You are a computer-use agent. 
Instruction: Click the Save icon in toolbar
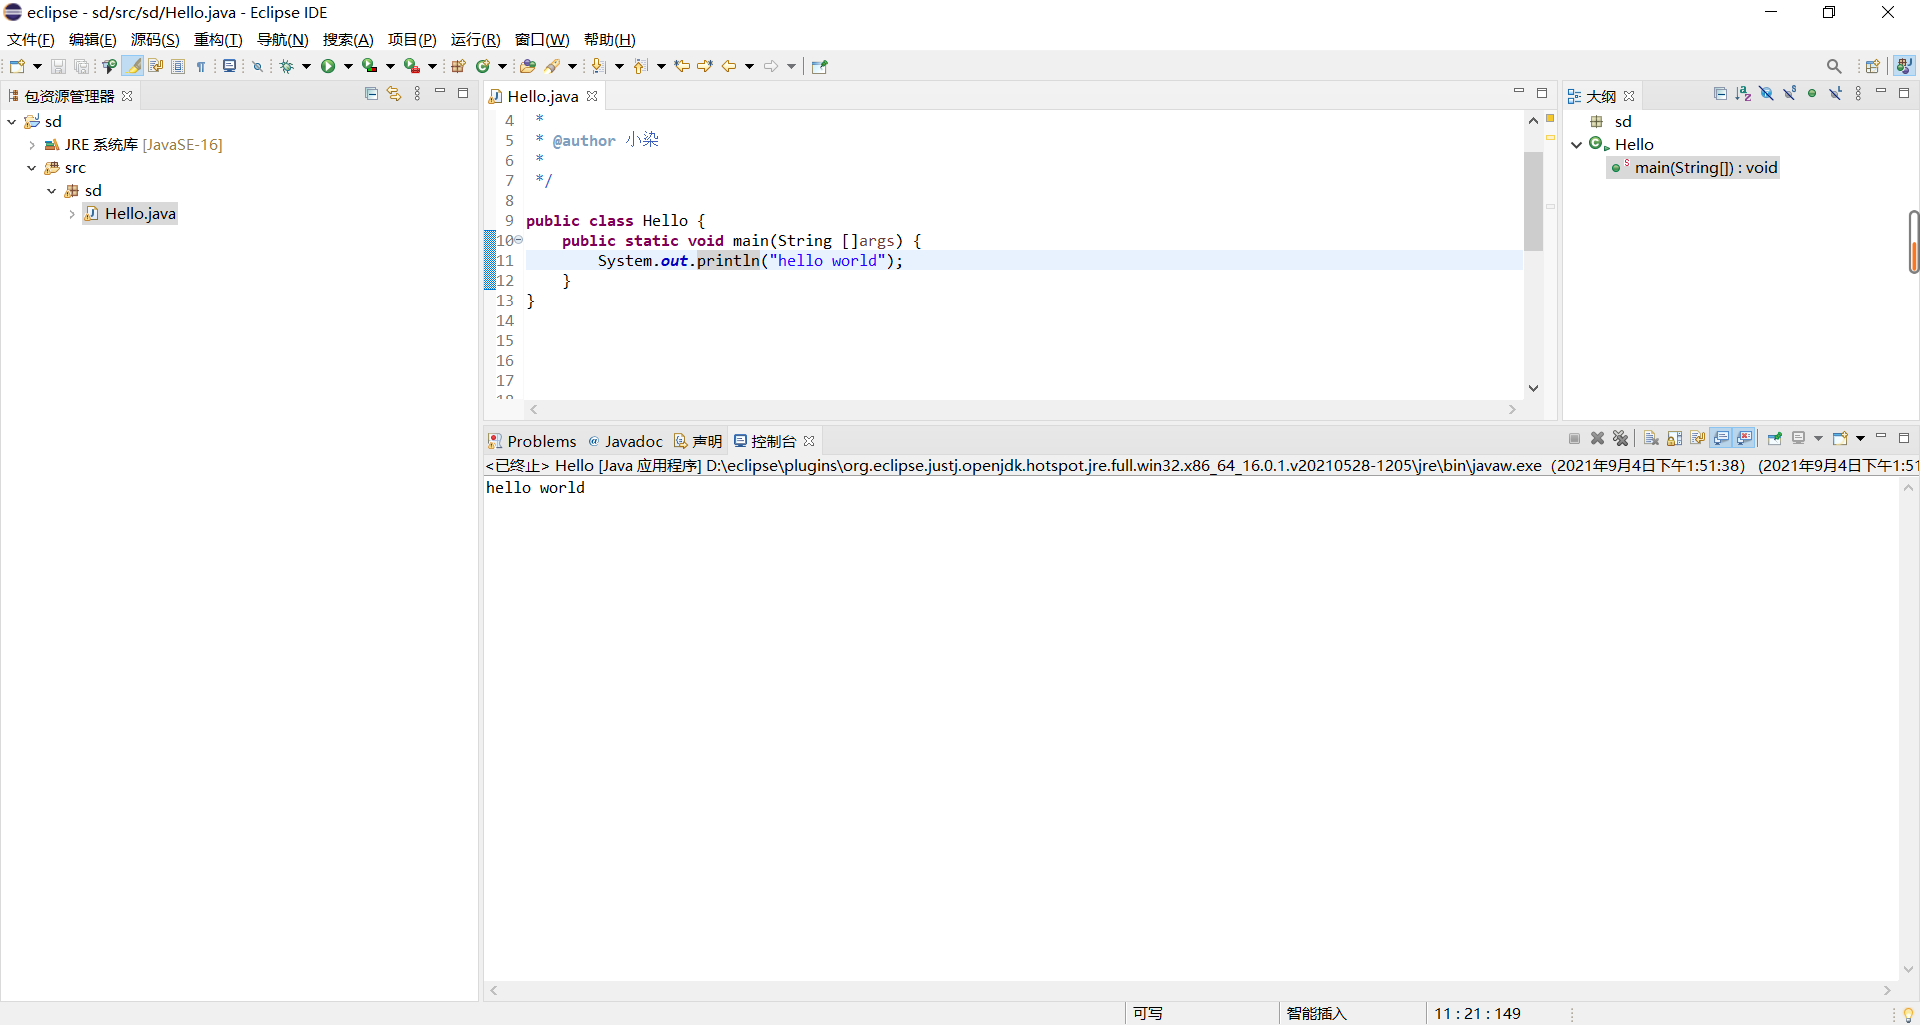coord(58,66)
